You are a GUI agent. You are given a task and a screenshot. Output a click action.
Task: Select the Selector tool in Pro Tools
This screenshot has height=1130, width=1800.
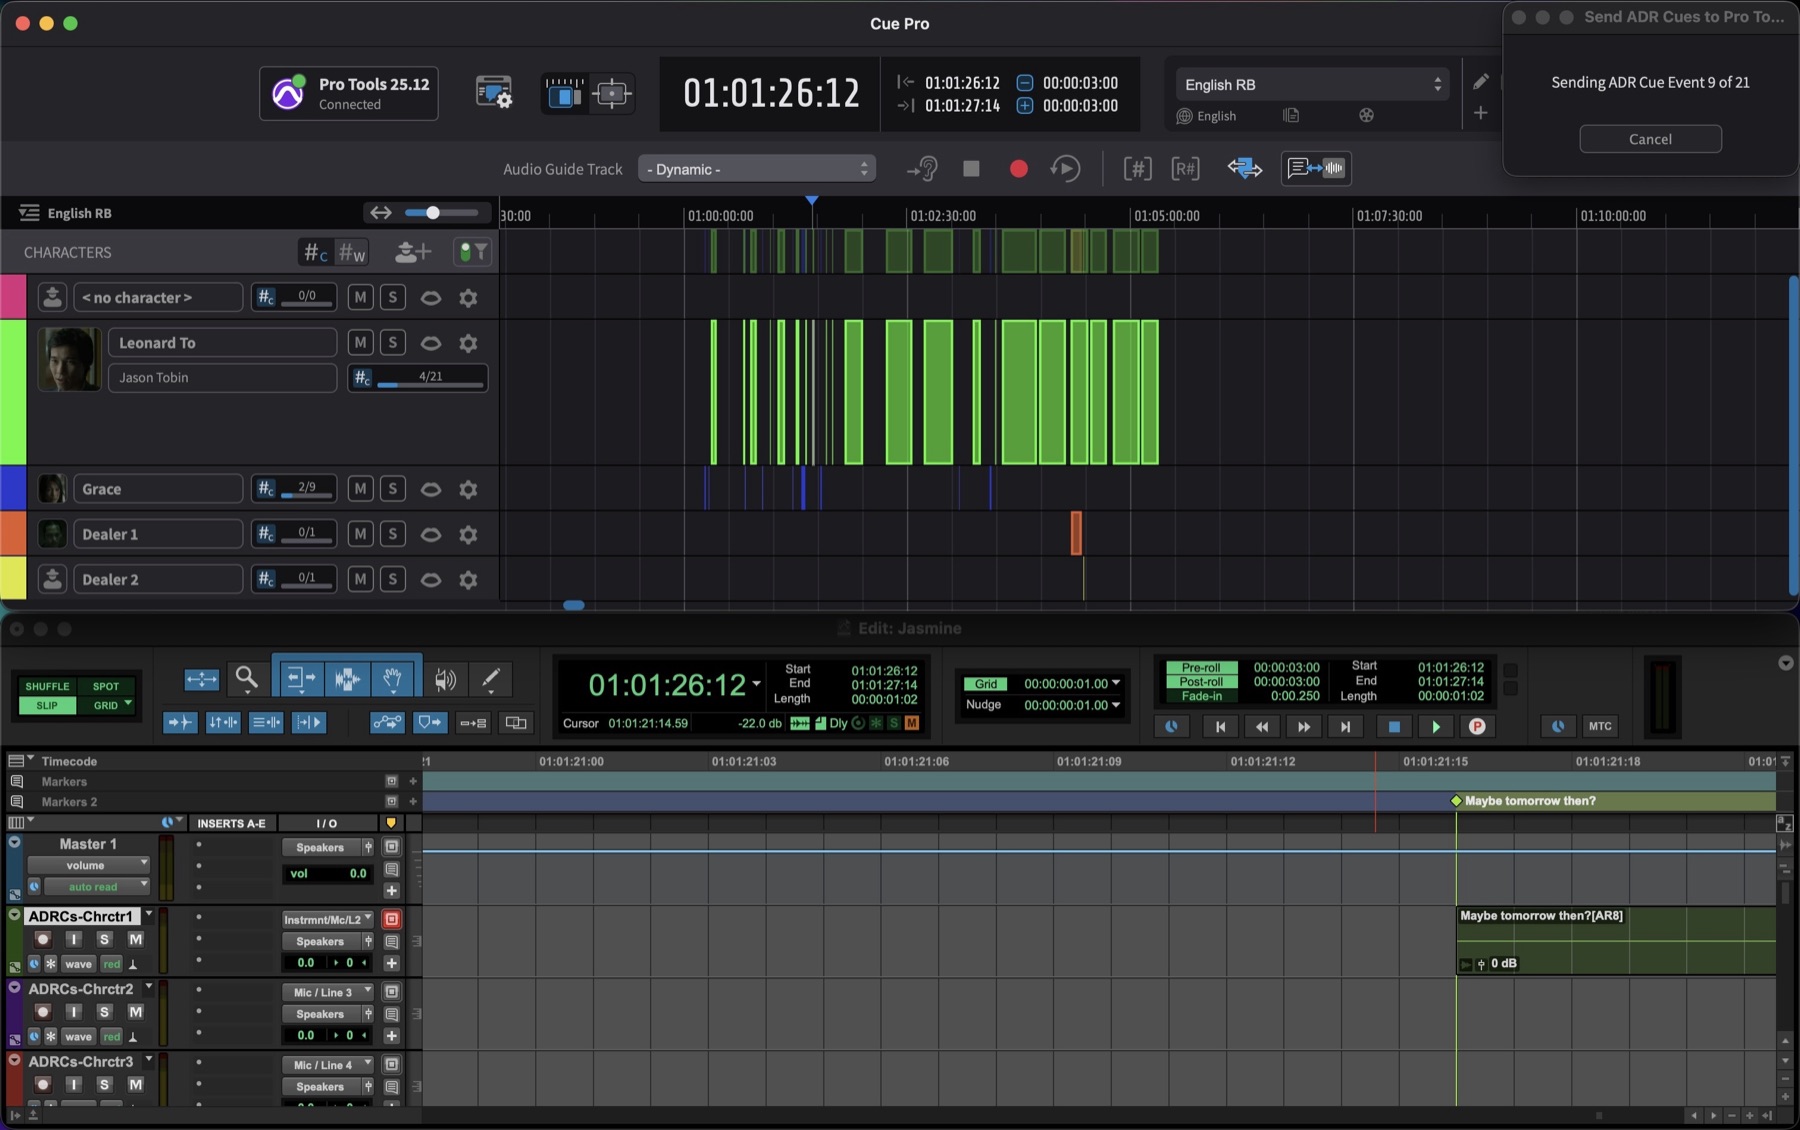pos(347,680)
